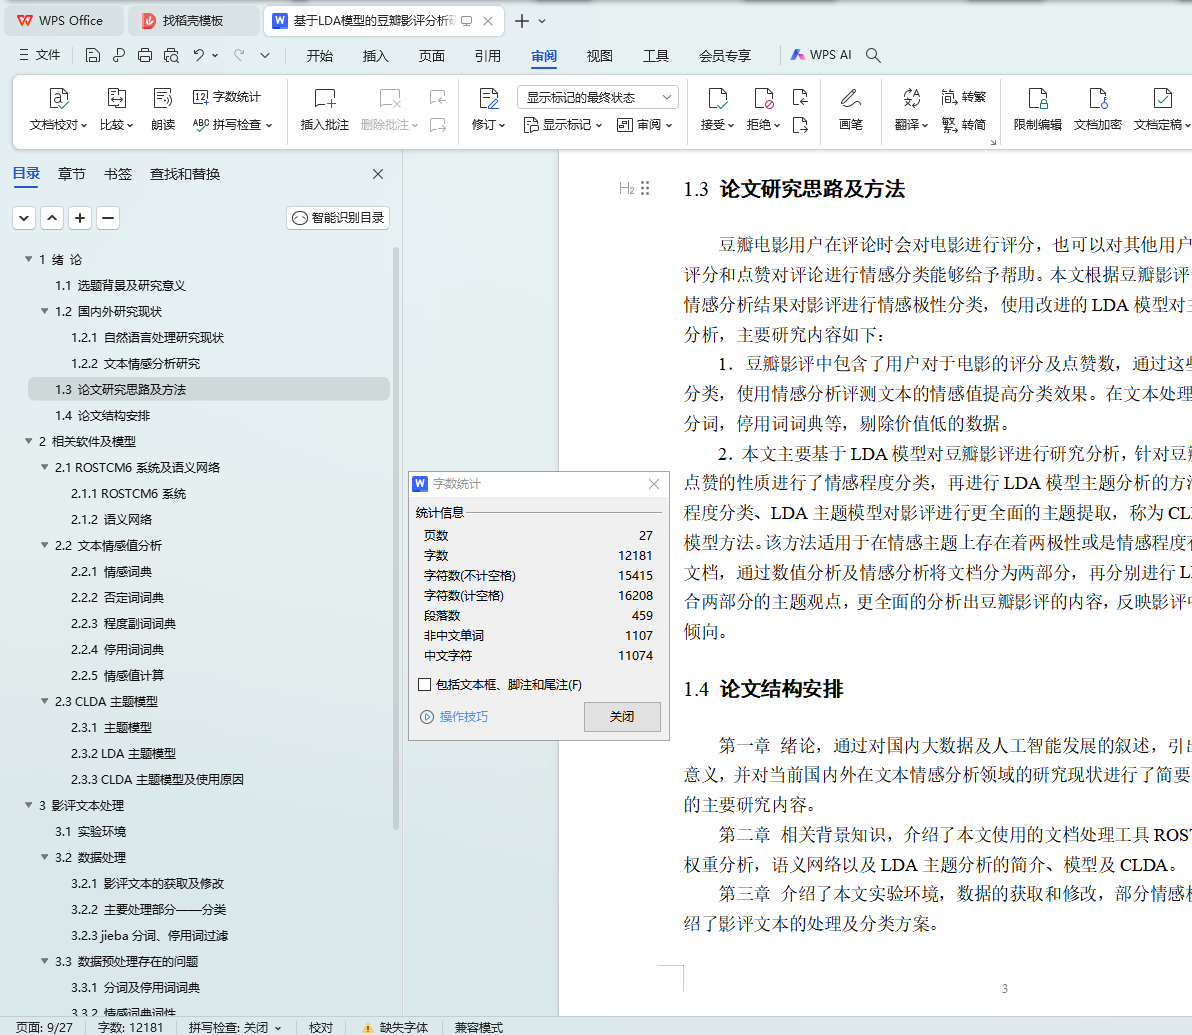Click the 修订 track changes icon
The image size is (1192, 1035).
click(488, 98)
